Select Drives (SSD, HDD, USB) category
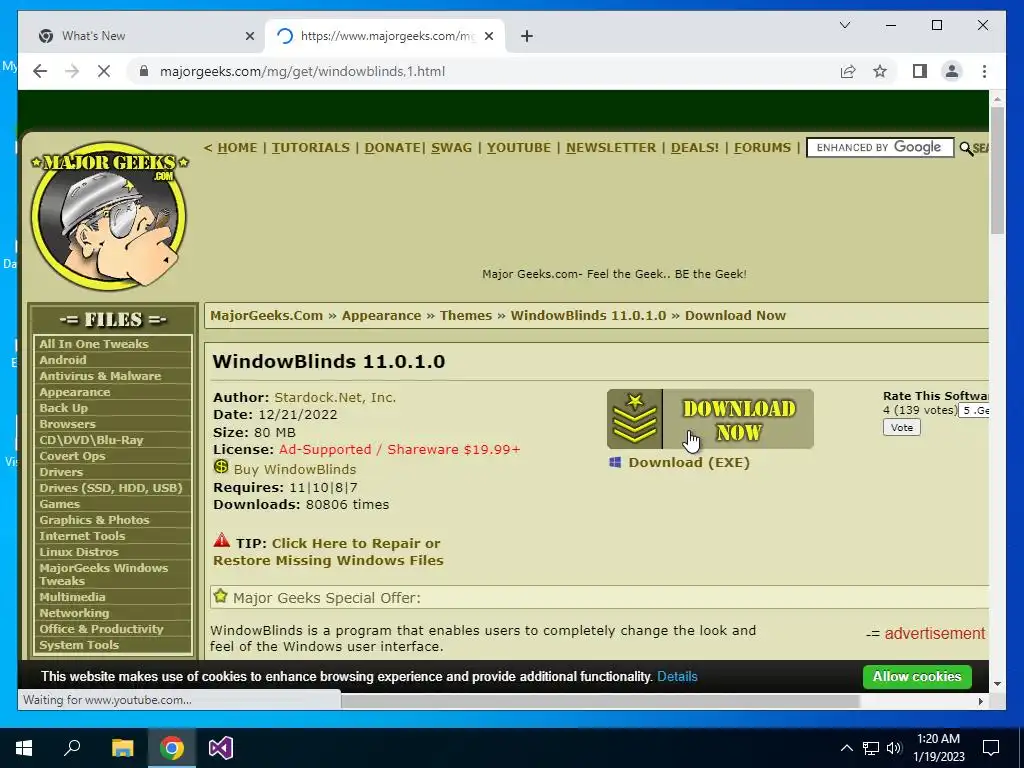The image size is (1024, 768). [x=113, y=488]
